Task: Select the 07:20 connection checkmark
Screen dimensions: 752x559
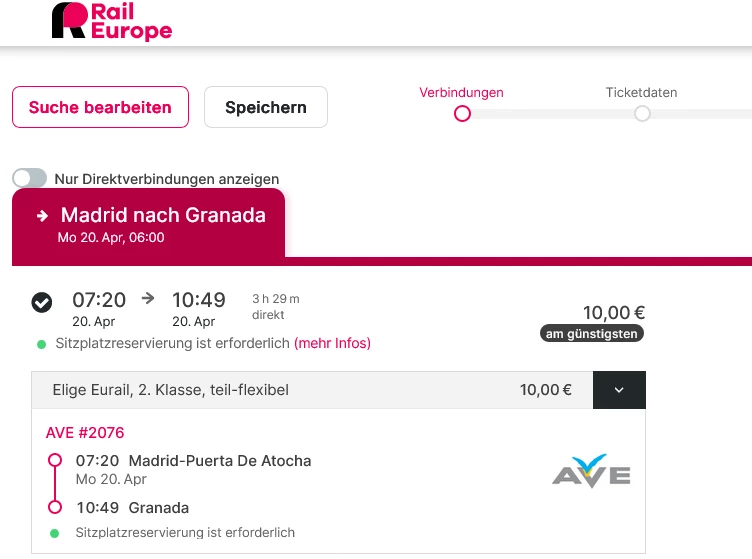Action: point(42,302)
